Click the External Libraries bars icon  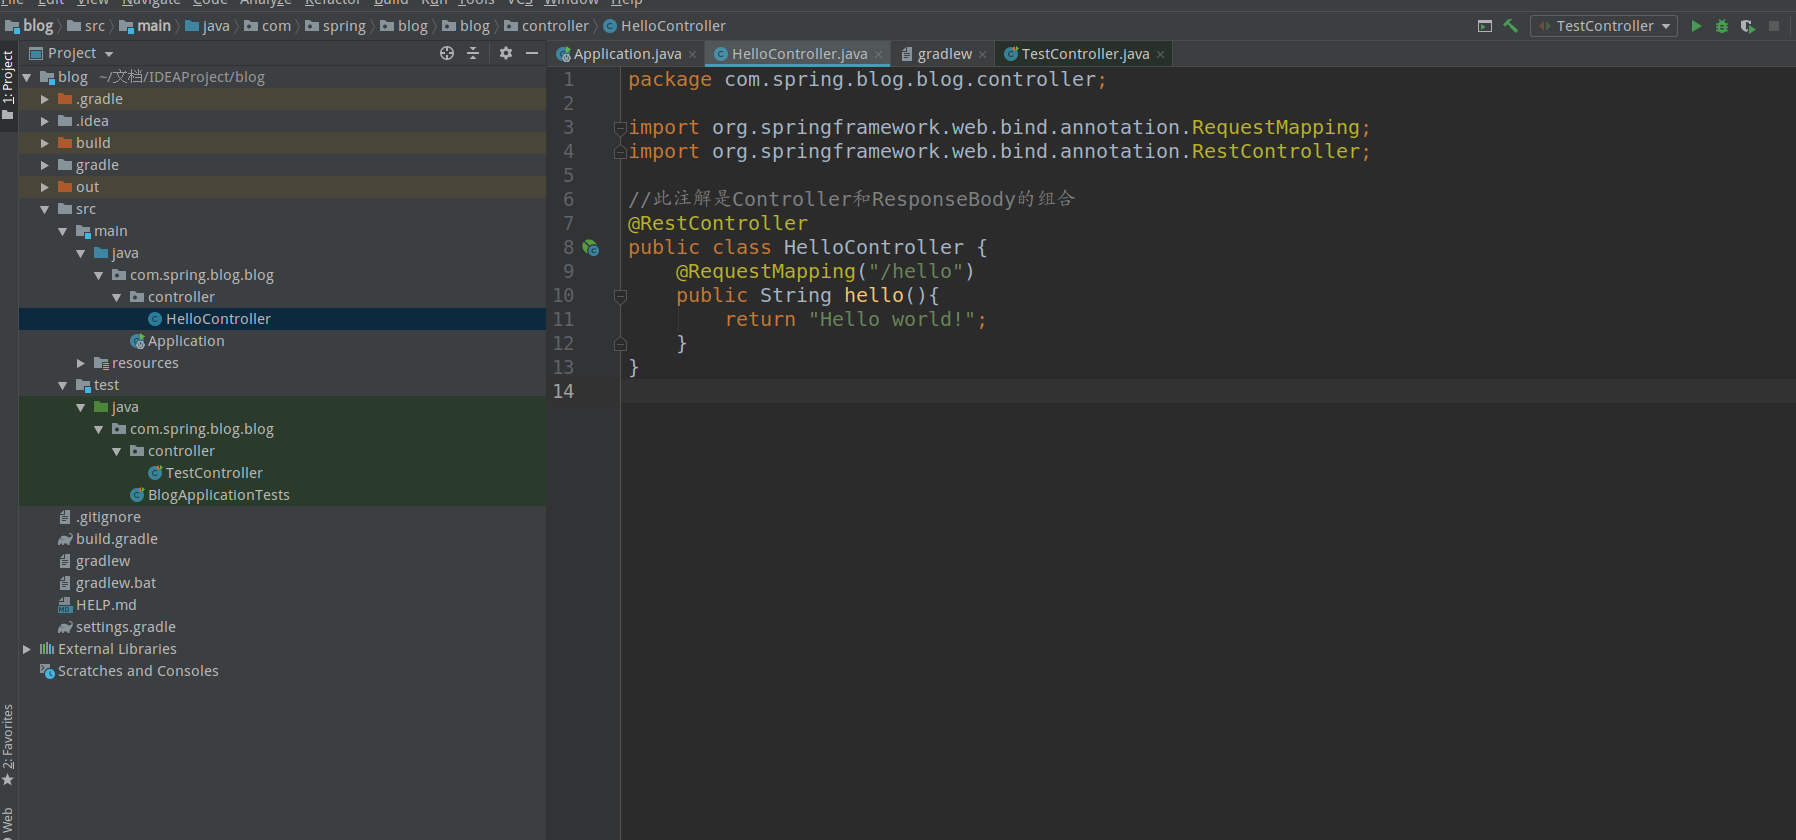(47, 649)
